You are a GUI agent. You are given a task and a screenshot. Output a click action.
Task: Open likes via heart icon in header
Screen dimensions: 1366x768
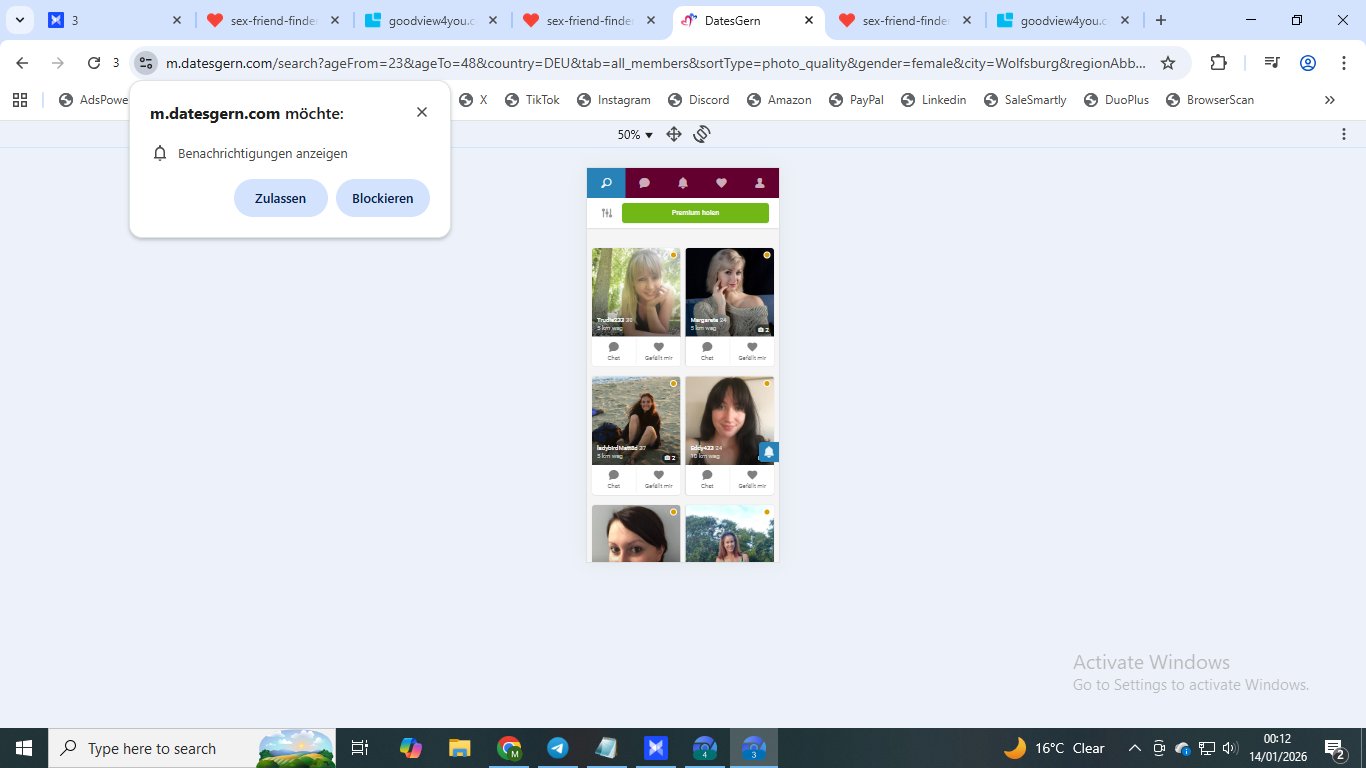pos(721,183)
